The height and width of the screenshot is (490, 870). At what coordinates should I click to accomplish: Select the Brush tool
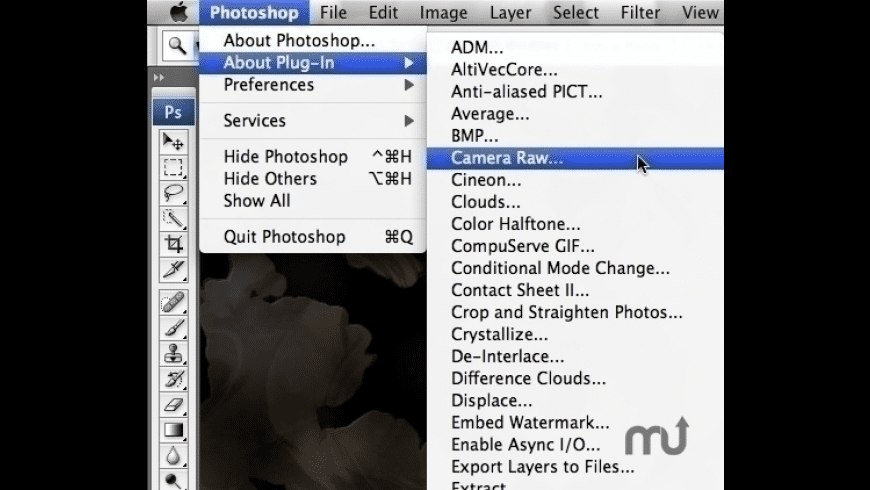tap(173, 327)
